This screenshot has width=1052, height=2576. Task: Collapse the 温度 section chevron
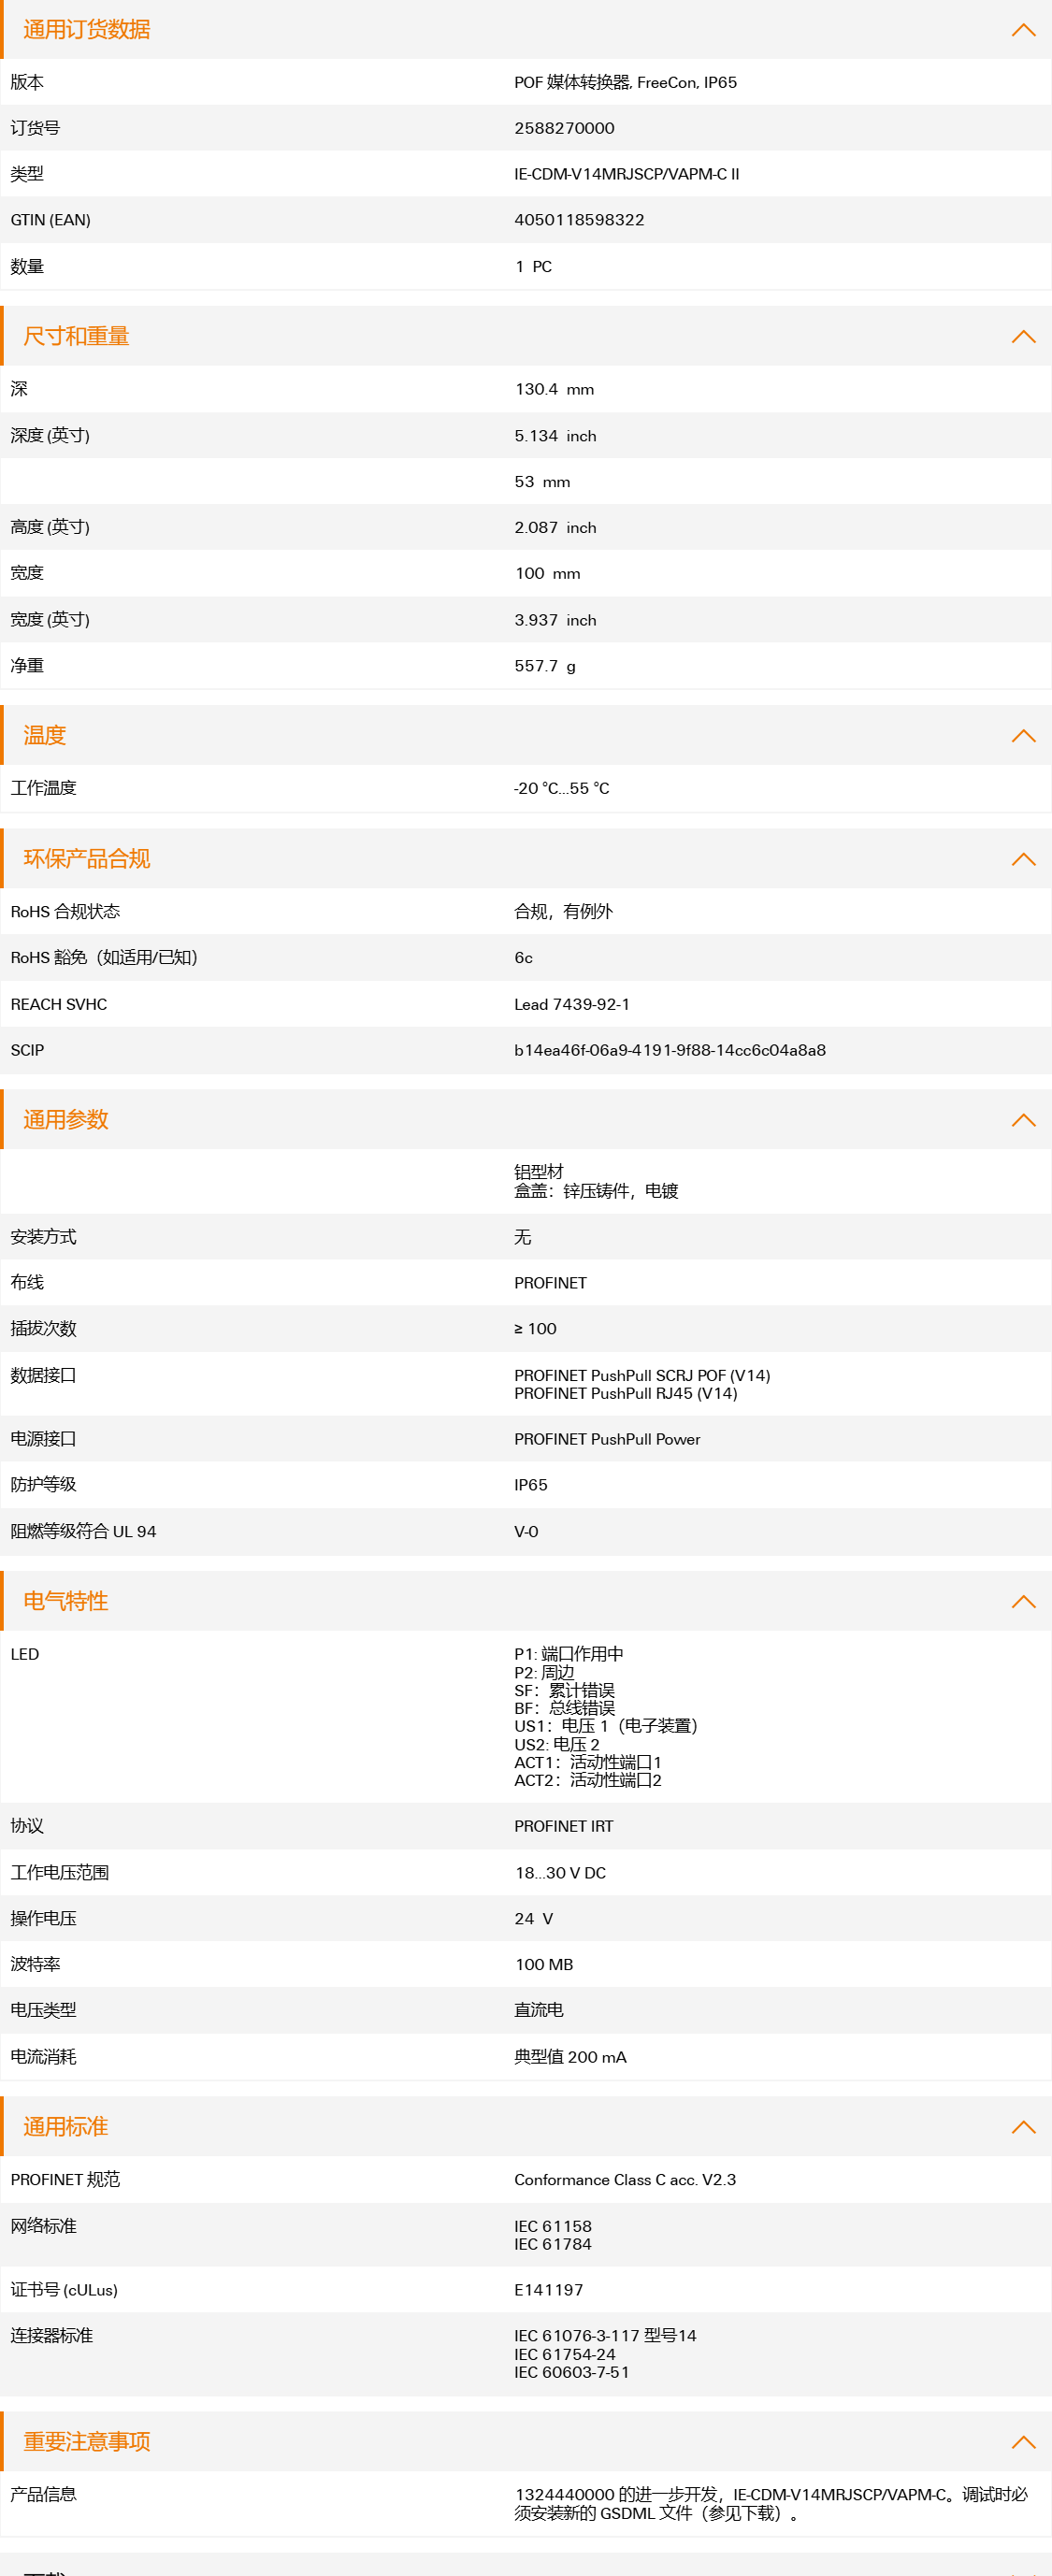pyautogui.click(x=1023, y=735)
